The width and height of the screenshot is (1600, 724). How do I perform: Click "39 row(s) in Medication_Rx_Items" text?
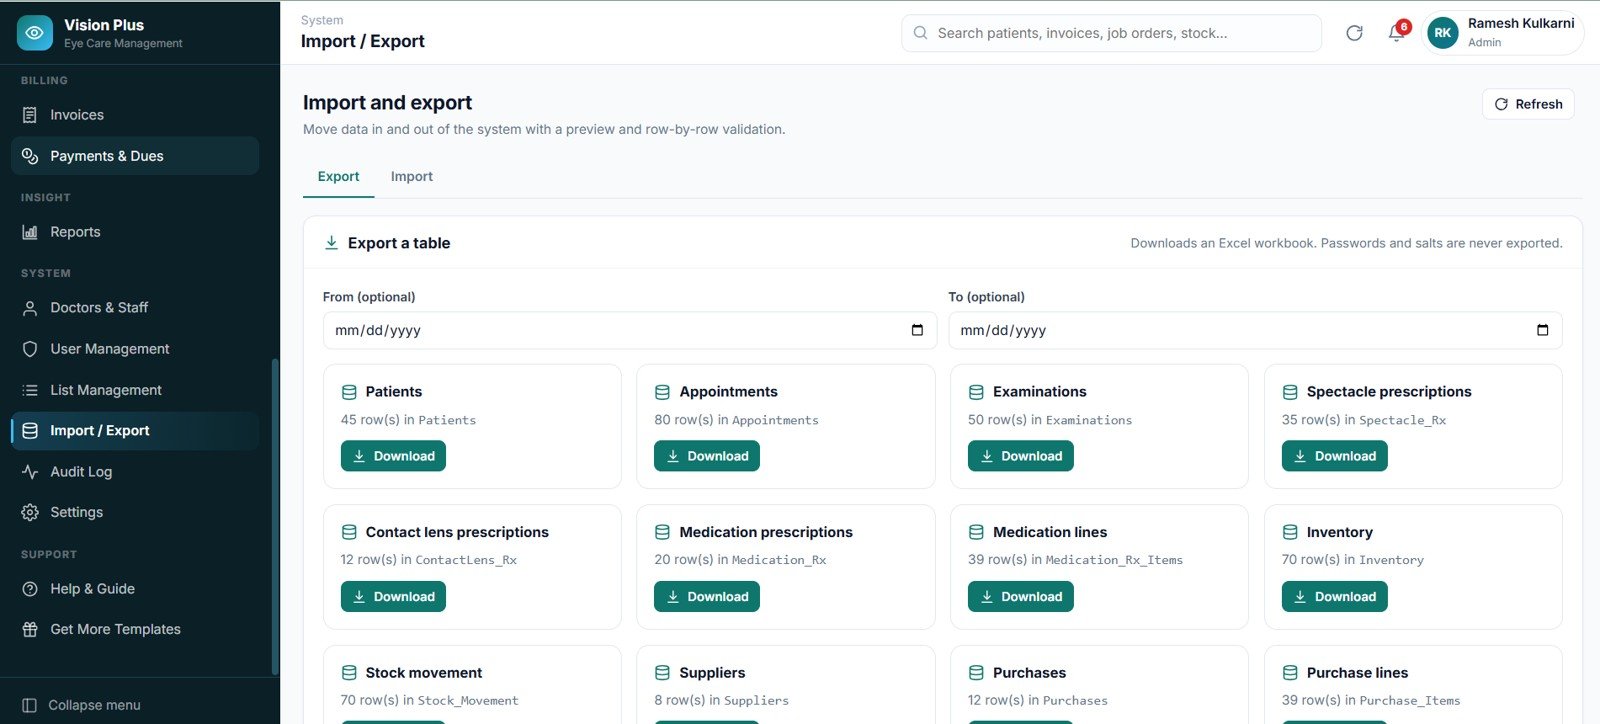tap(1075, 560)
